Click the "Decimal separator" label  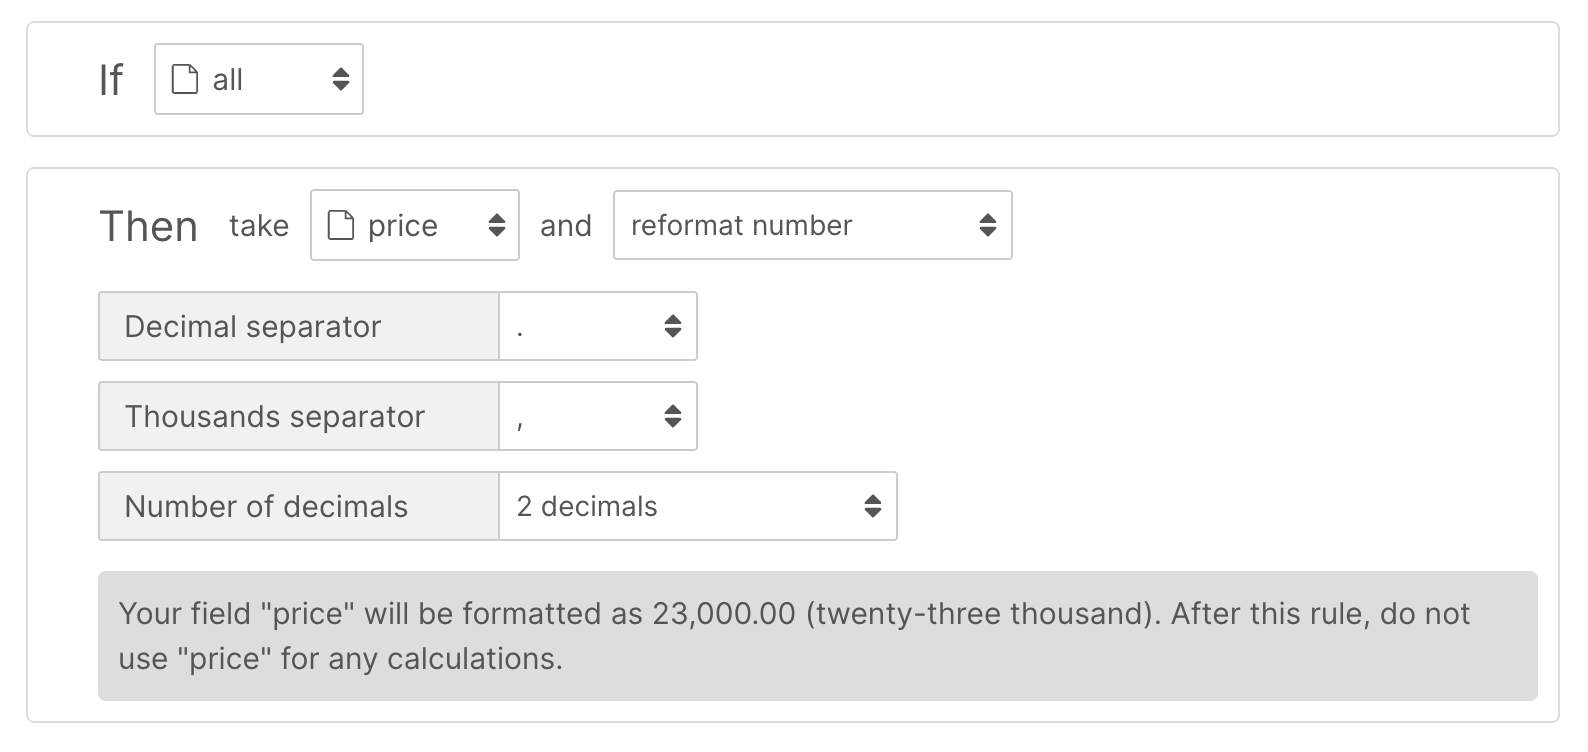[253, 326]
